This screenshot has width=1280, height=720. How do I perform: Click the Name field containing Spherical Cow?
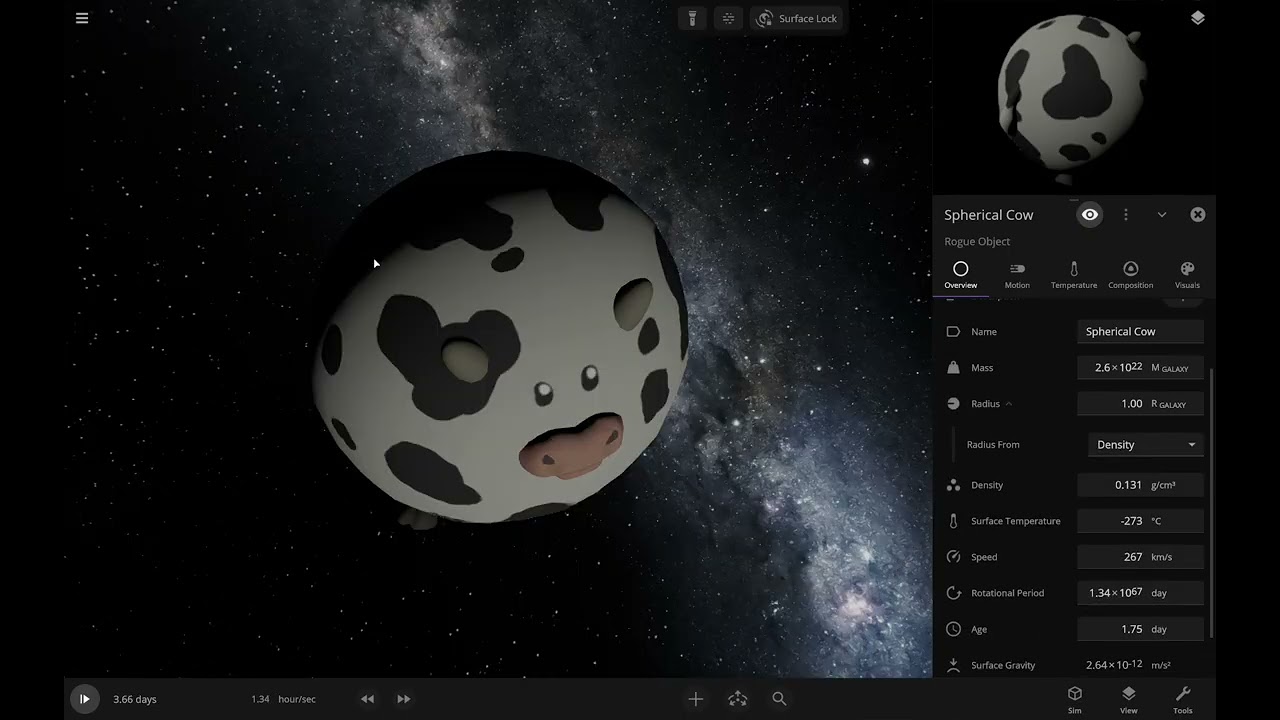point(1141,332)
